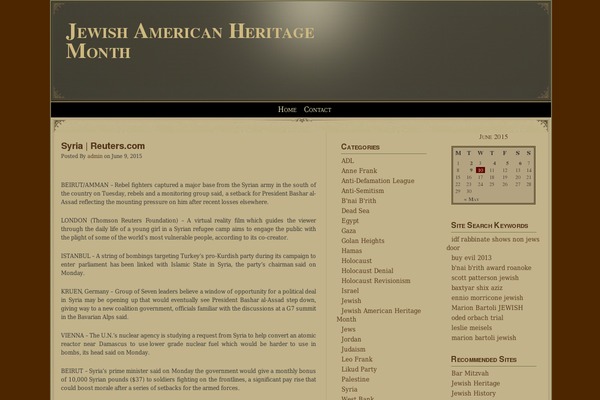Select the Likud Party category
Screen dimensions: 600x400
click(359, 369)
